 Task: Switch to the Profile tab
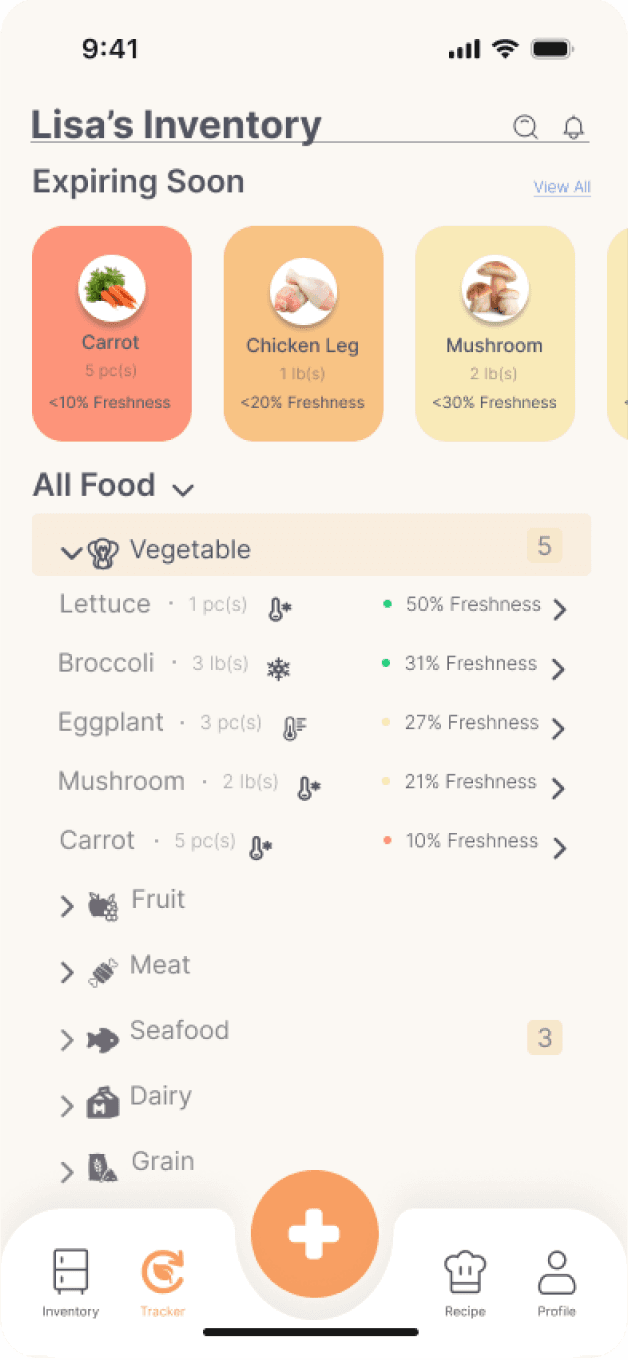[557, 1284]
